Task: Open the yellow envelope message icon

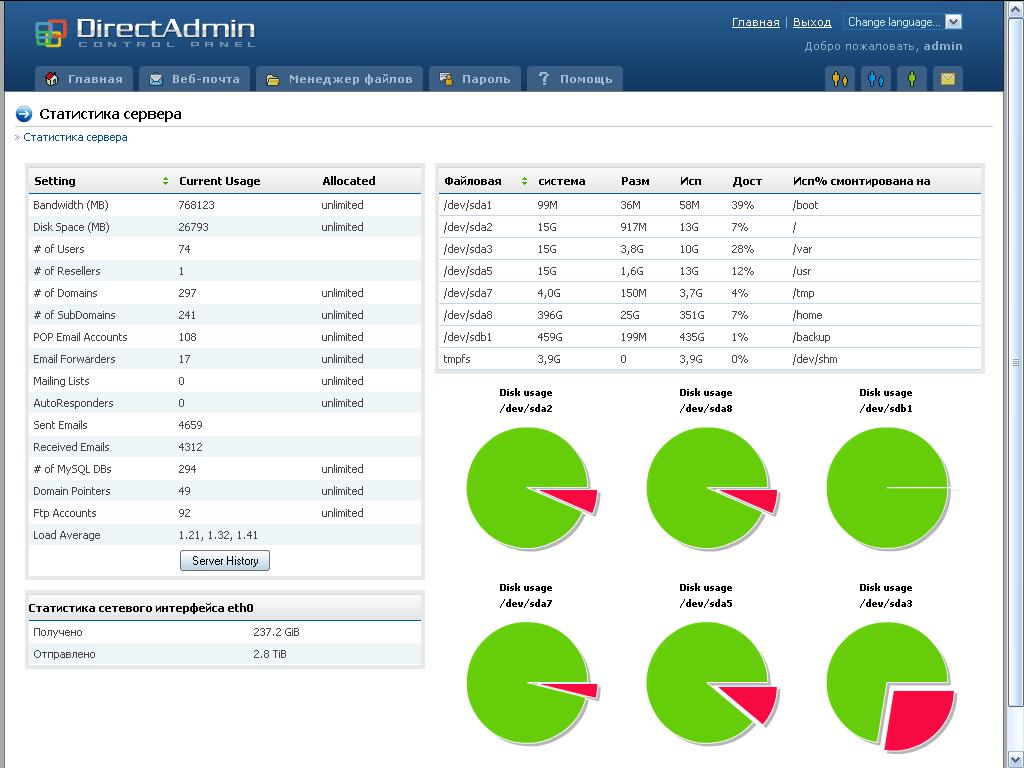Action: coord(948,79)
